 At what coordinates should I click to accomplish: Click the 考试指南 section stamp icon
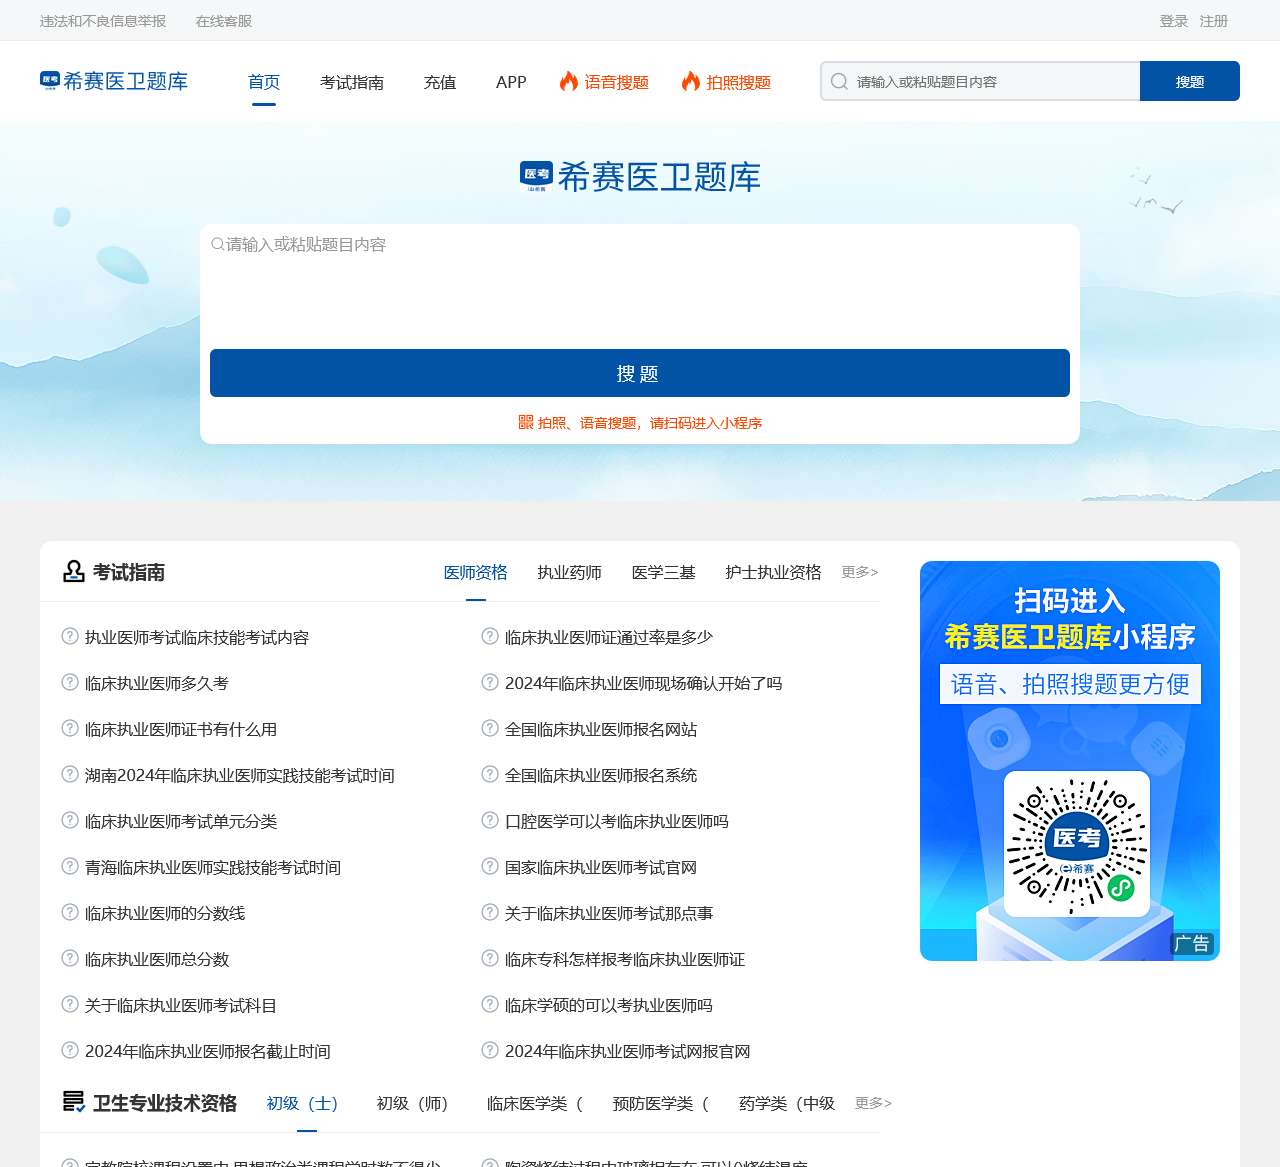(x=73, y=571)
